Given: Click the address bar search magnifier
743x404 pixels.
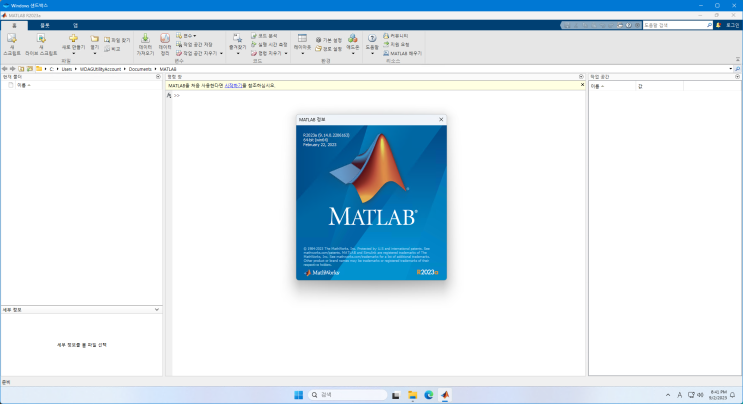Looking at the screenshot, I should 737,69.
